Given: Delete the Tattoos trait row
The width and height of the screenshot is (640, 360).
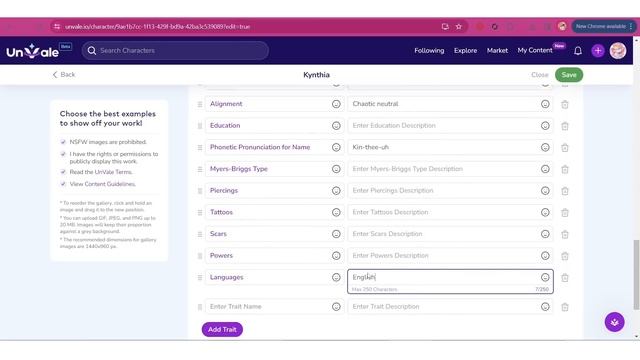Looking at the screenshot, I should click(565, 213).
